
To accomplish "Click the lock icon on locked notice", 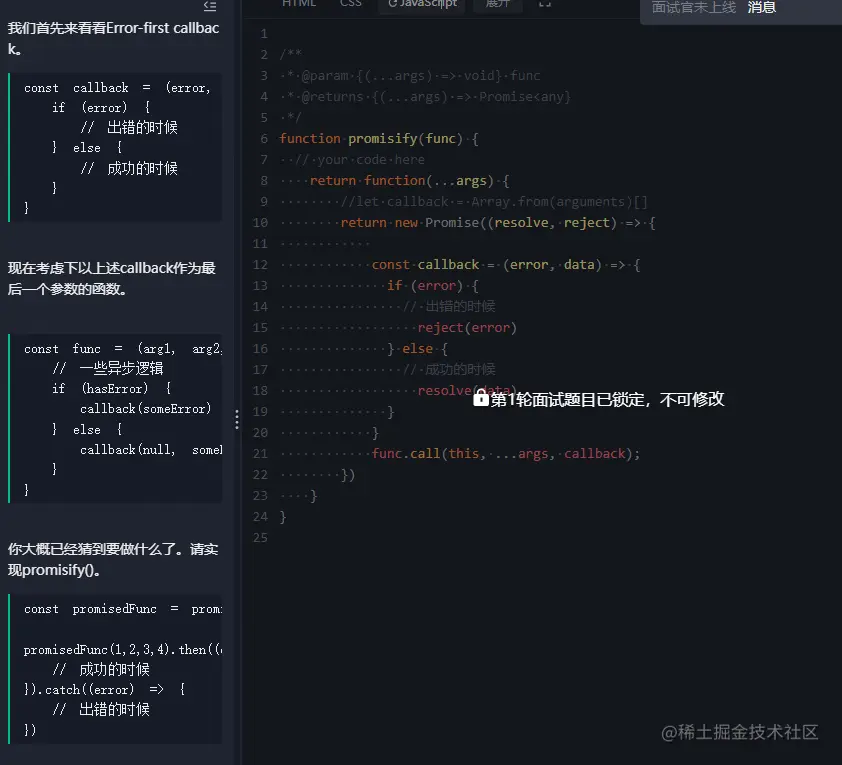I will [x=481, y=398].
